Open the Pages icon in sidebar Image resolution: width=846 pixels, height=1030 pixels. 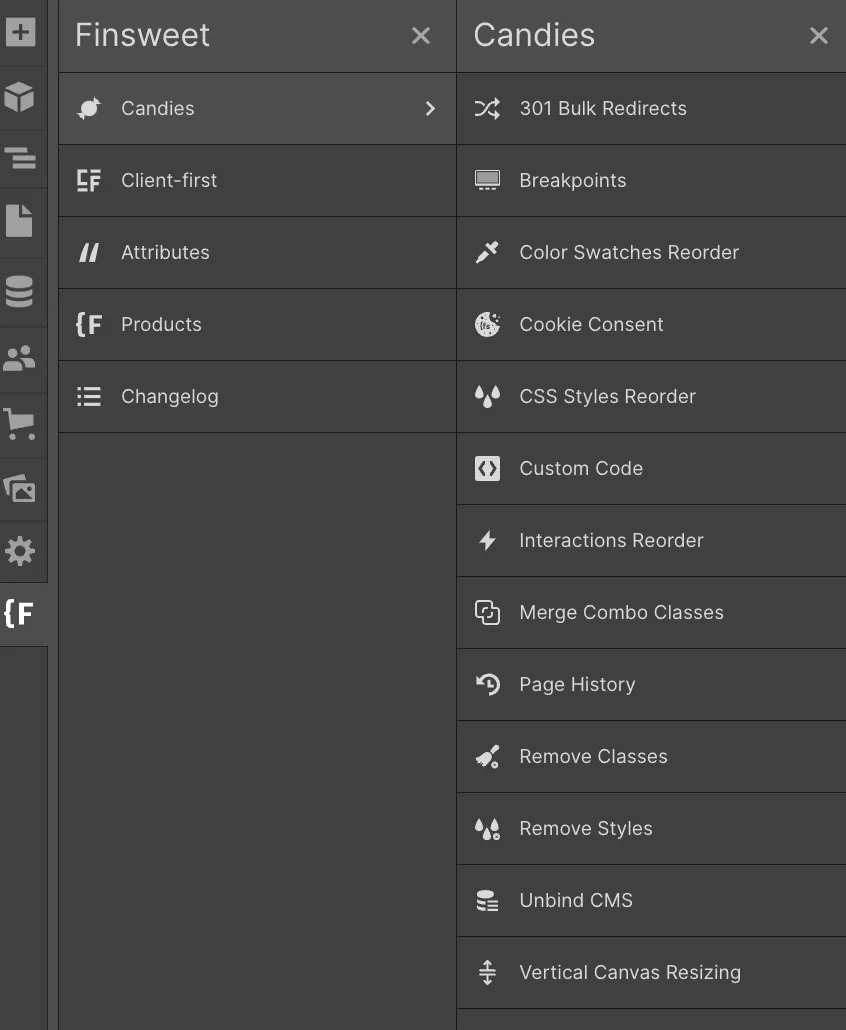point(19,221)
